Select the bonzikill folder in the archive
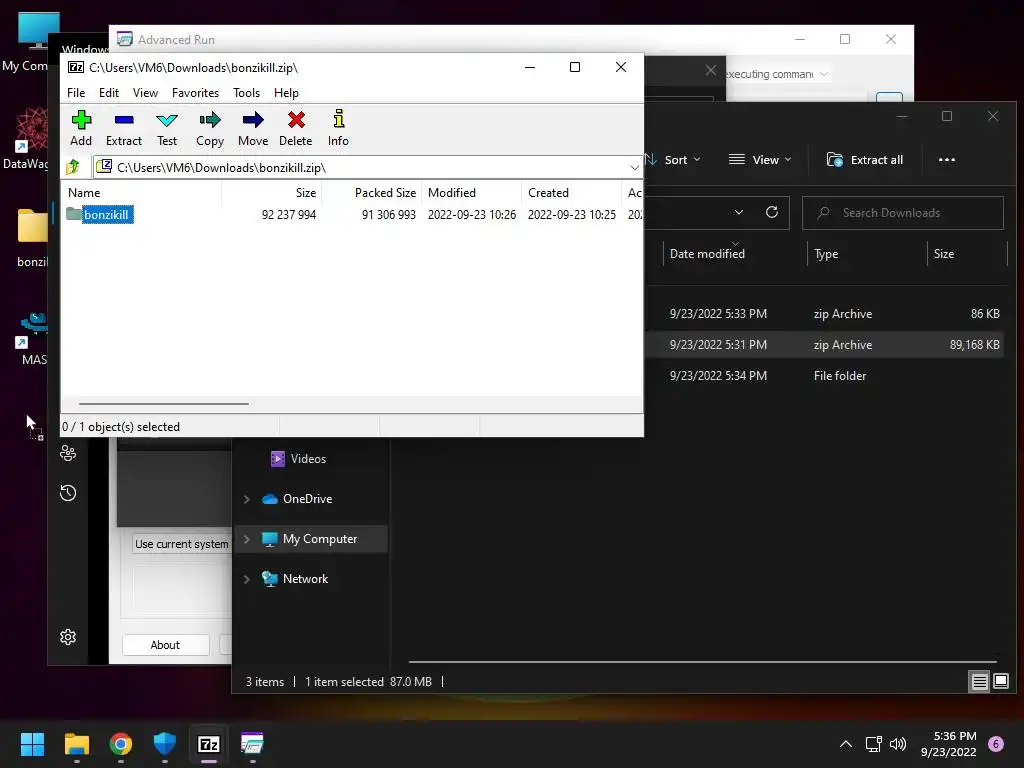 100,214
